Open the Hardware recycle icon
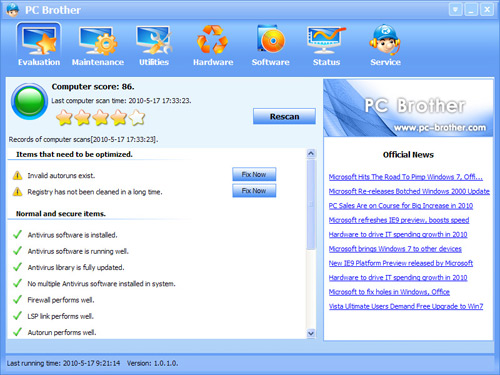This screenshot has width=500, height=375. tap(213, 40)
